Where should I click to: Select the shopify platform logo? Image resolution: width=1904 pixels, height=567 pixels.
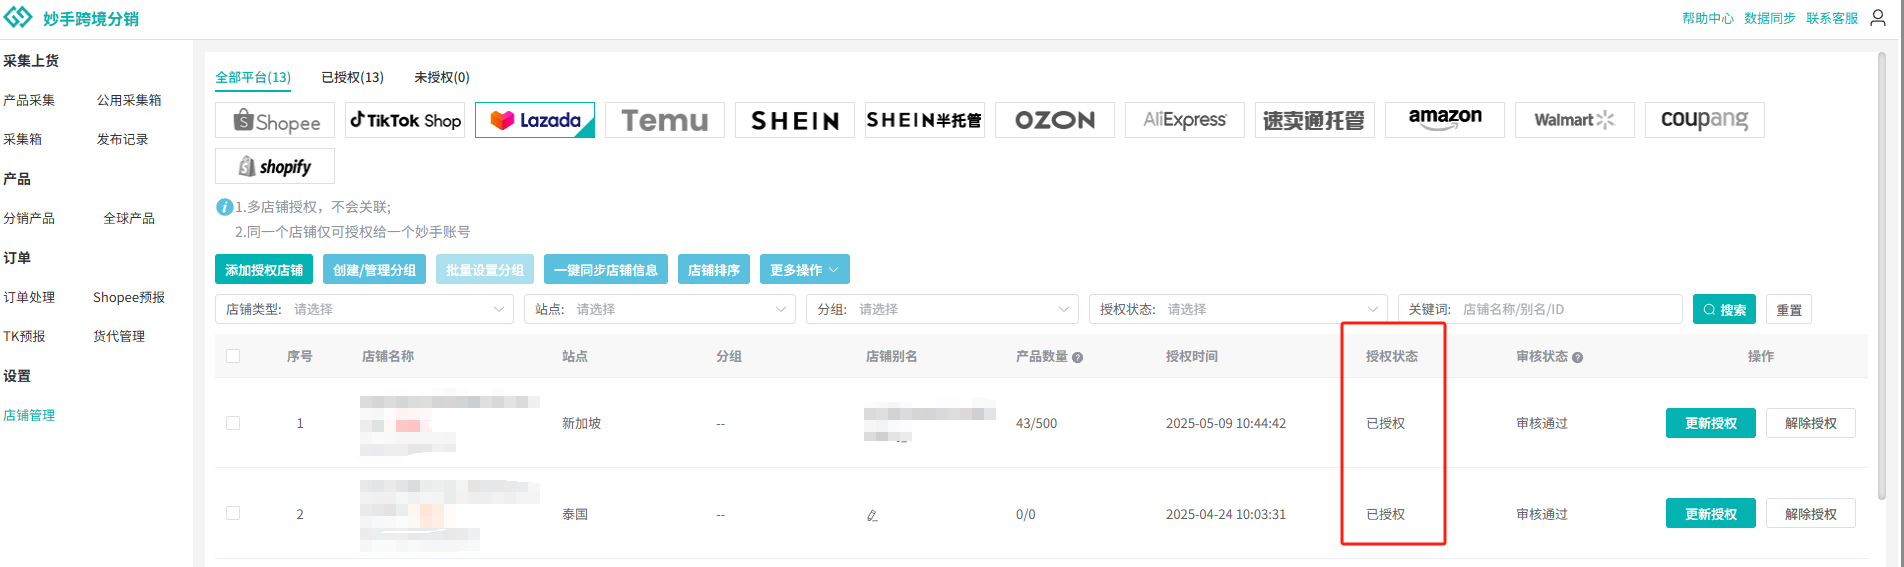(275, 166)
